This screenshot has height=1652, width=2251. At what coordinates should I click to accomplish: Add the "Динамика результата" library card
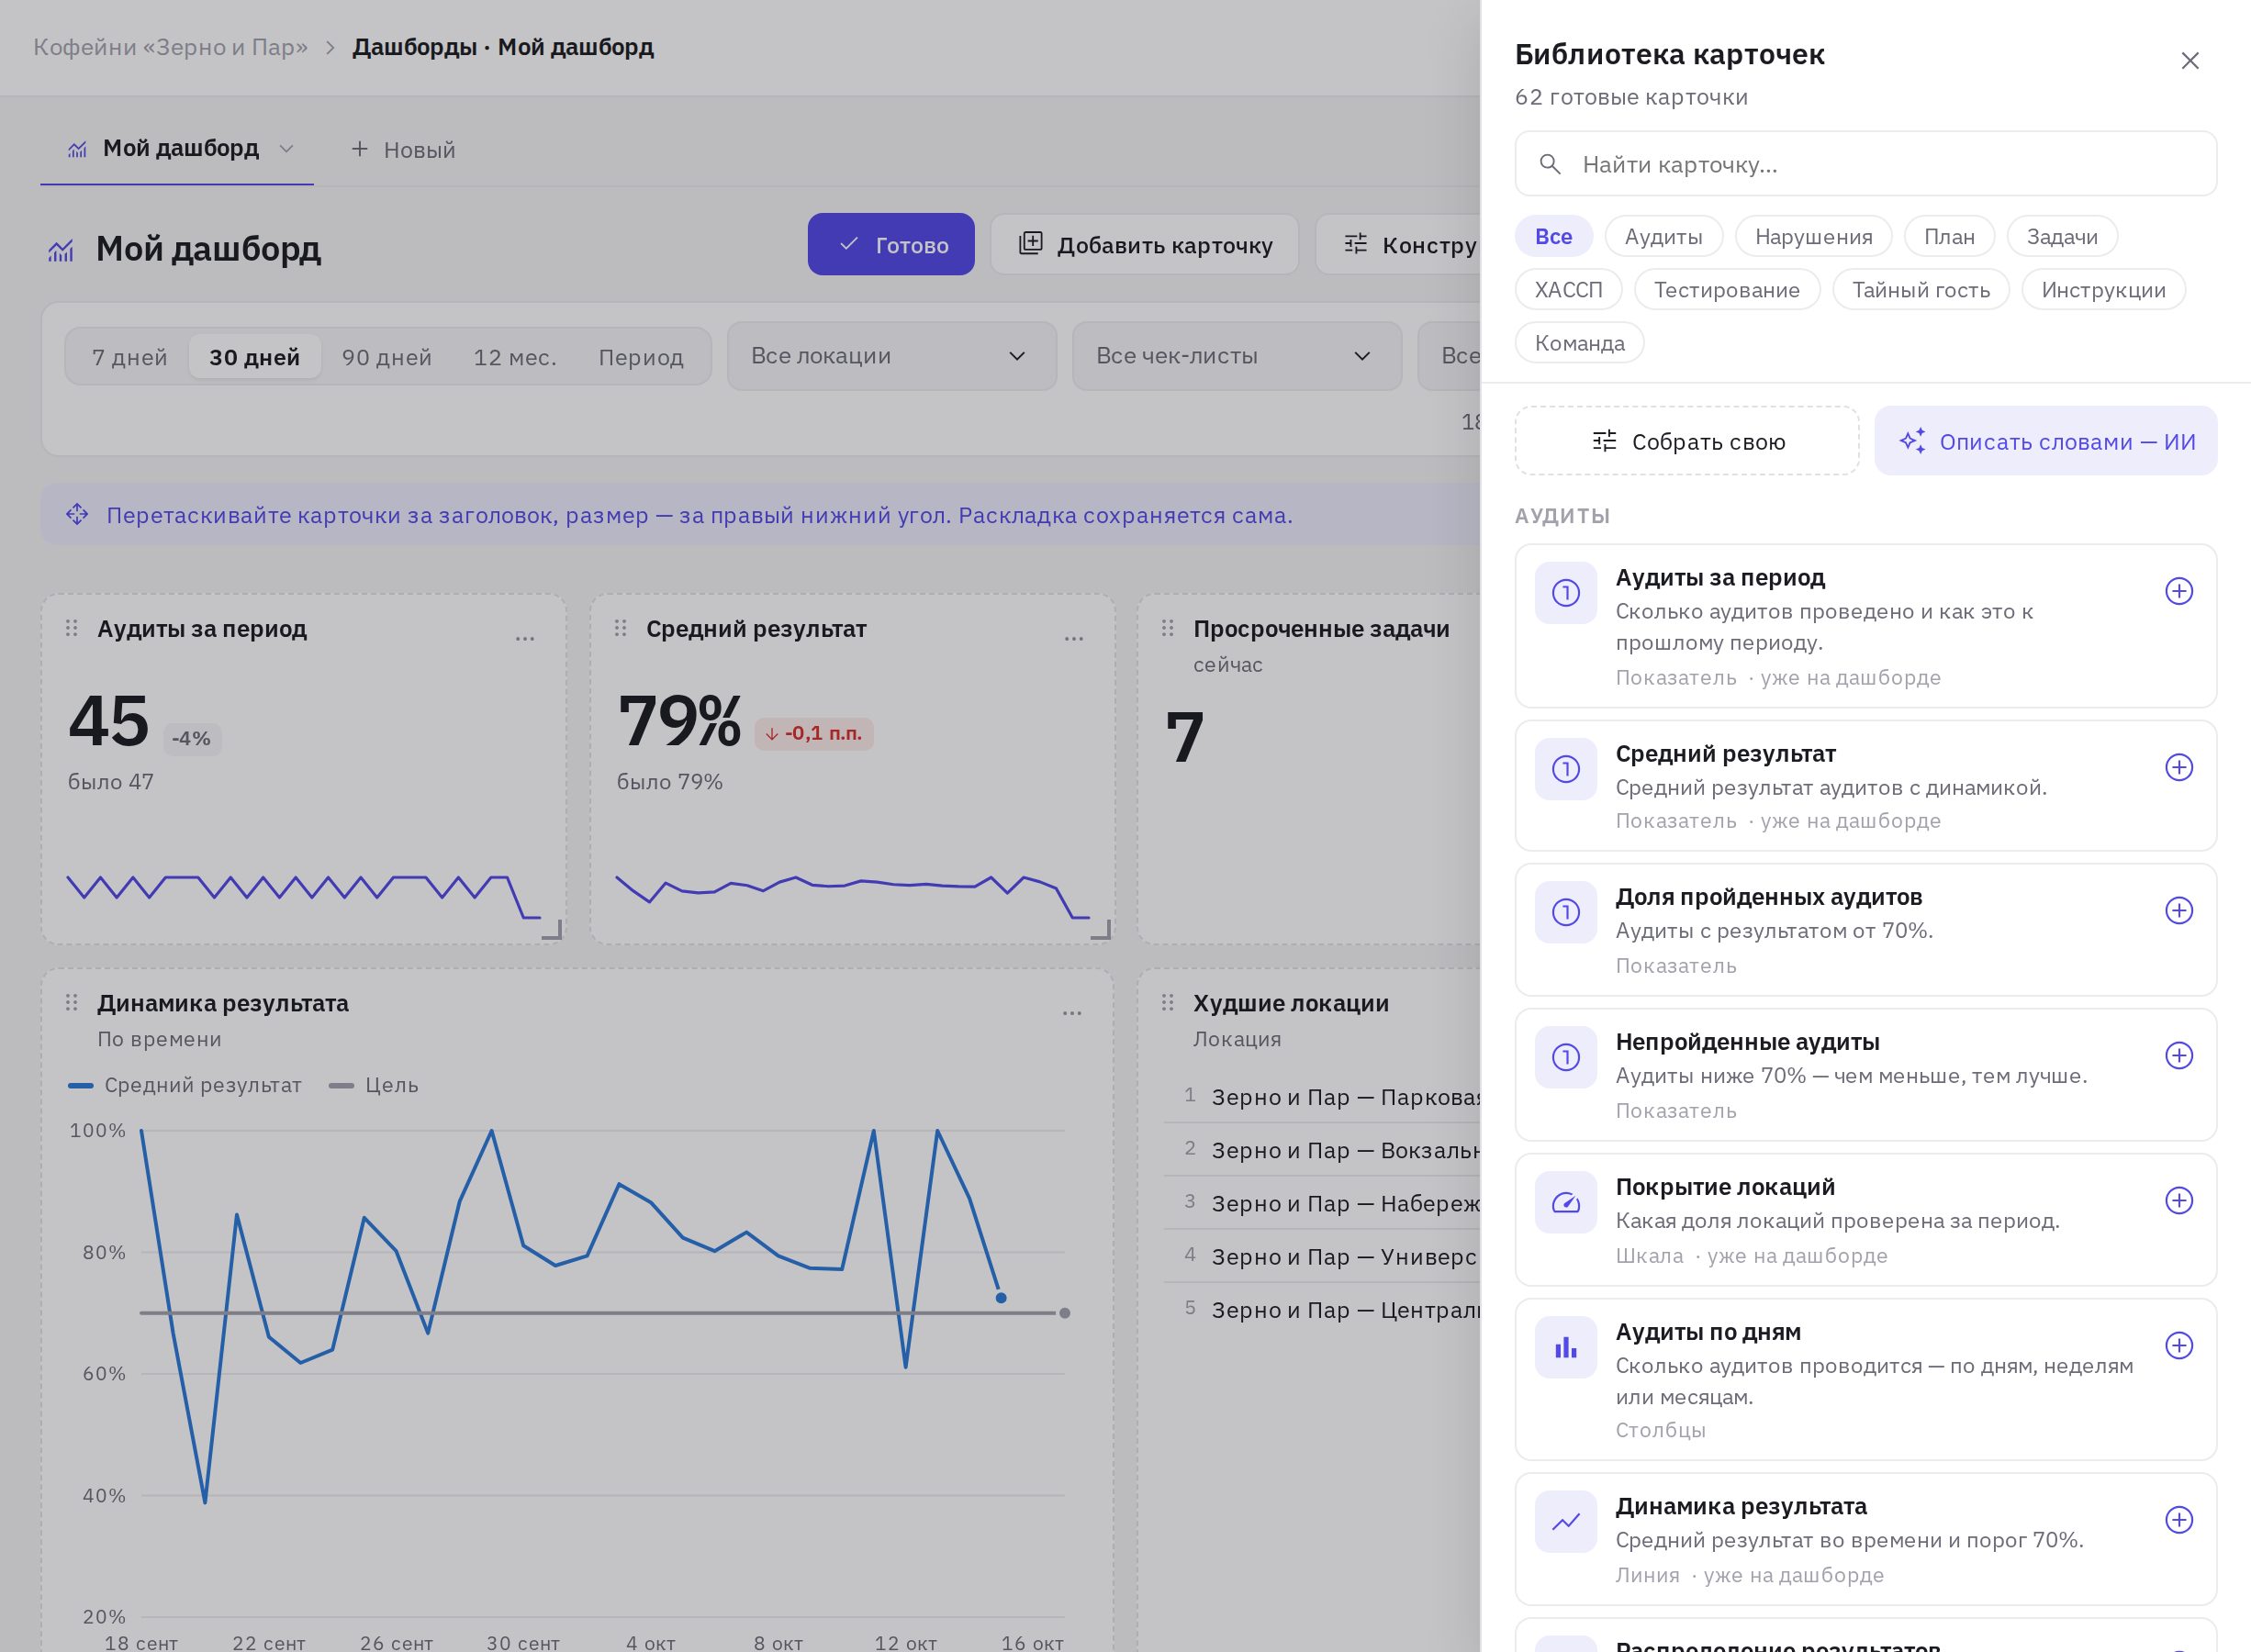coord(2179,1520)
